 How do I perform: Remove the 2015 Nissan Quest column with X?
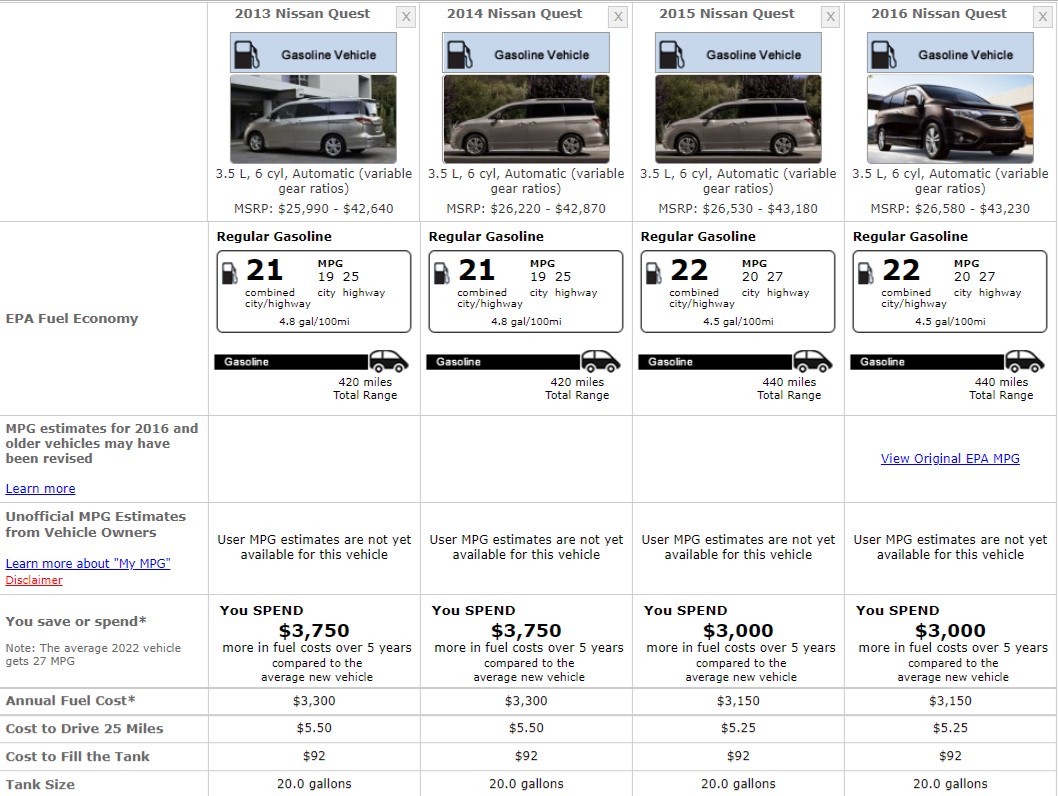click(x=831, y=17)
